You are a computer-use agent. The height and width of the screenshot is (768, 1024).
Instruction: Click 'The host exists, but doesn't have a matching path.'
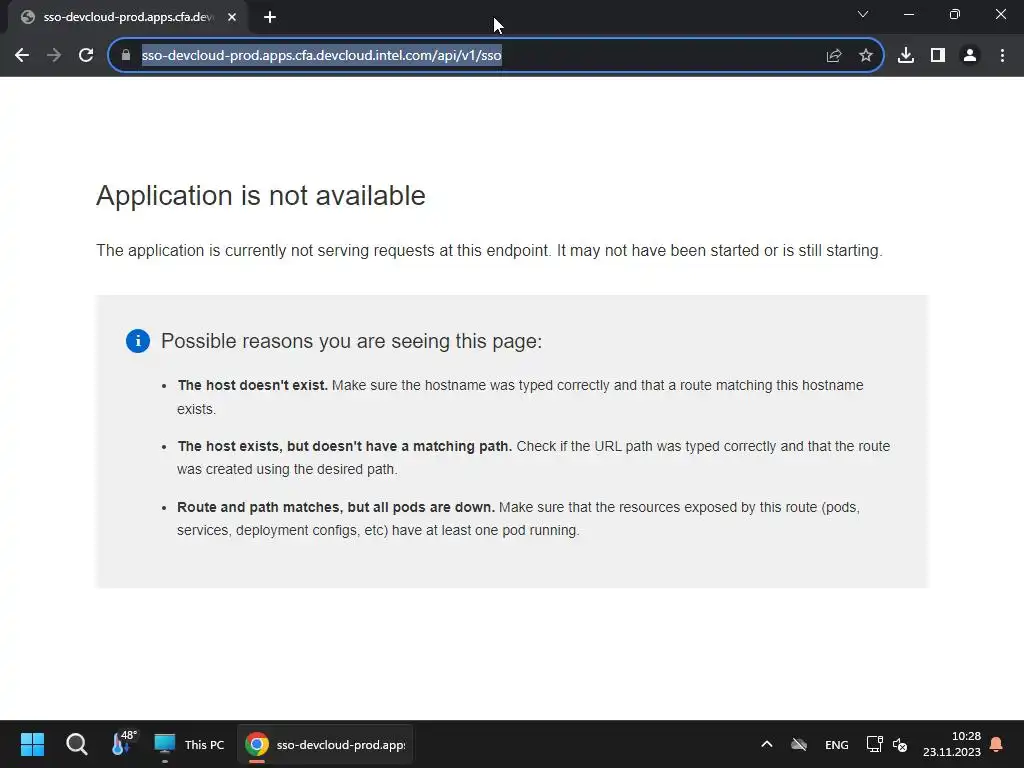point(345,446)
